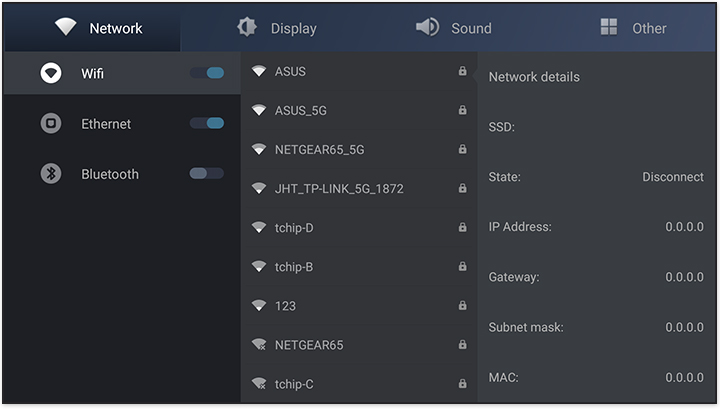
Task: Click the Disconnect state value
Action: tap(672, 177)
